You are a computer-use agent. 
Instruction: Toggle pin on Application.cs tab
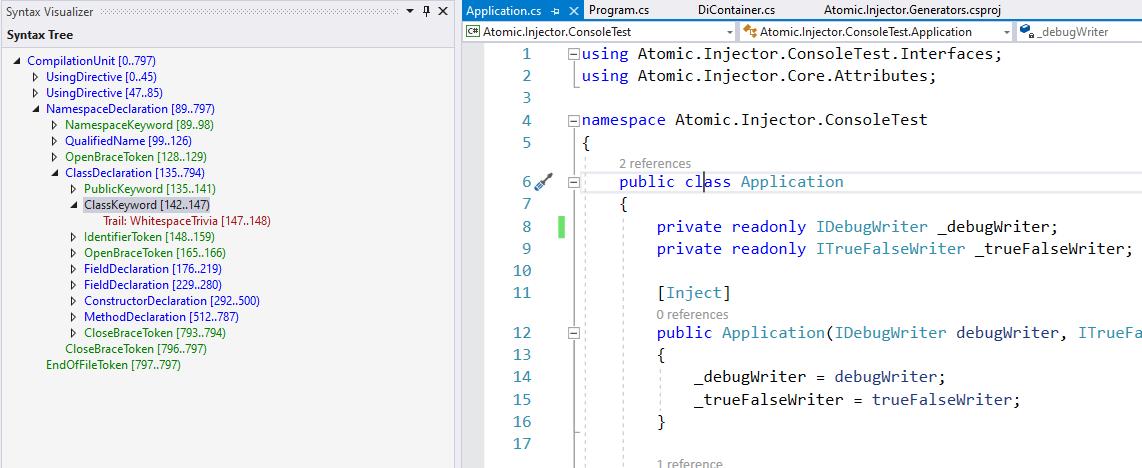555,12
